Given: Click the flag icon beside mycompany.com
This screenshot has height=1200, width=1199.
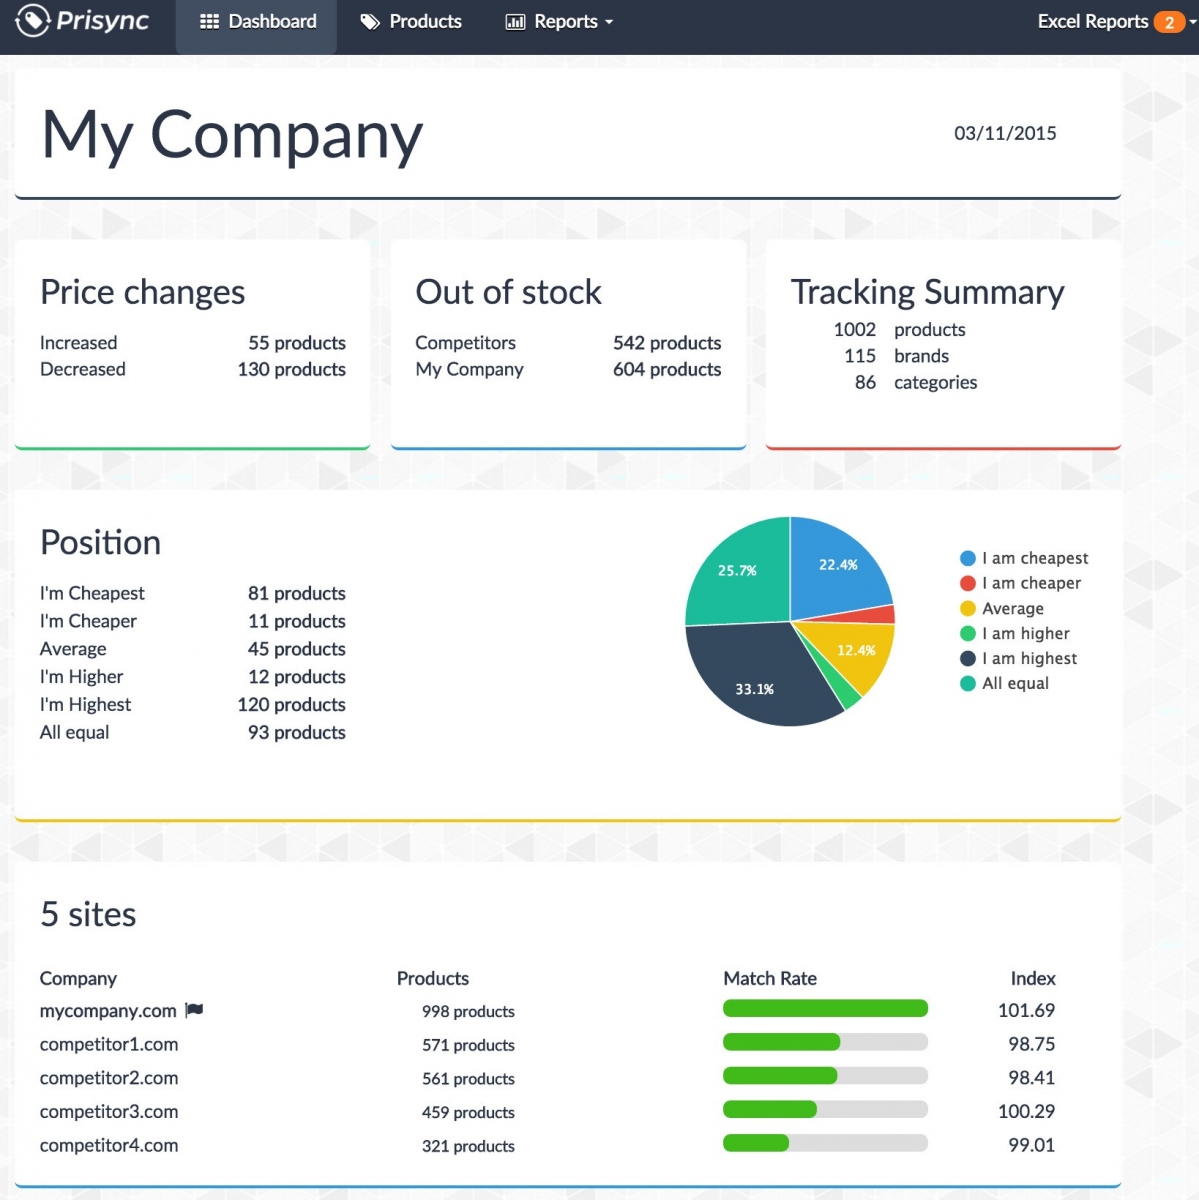Looking at the screenshot, I should [193, 1010].
